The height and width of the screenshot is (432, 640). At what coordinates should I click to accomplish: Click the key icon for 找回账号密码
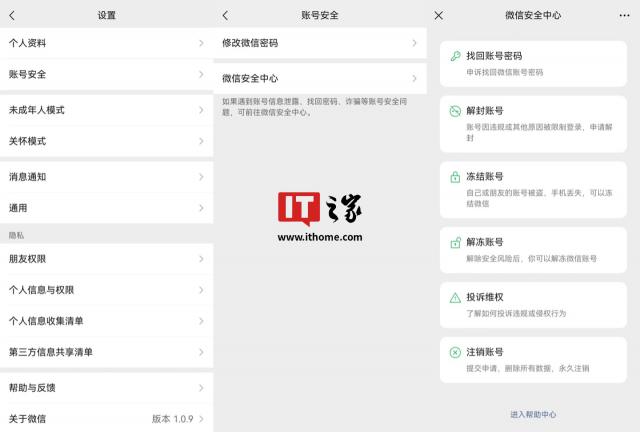(455, 57)
